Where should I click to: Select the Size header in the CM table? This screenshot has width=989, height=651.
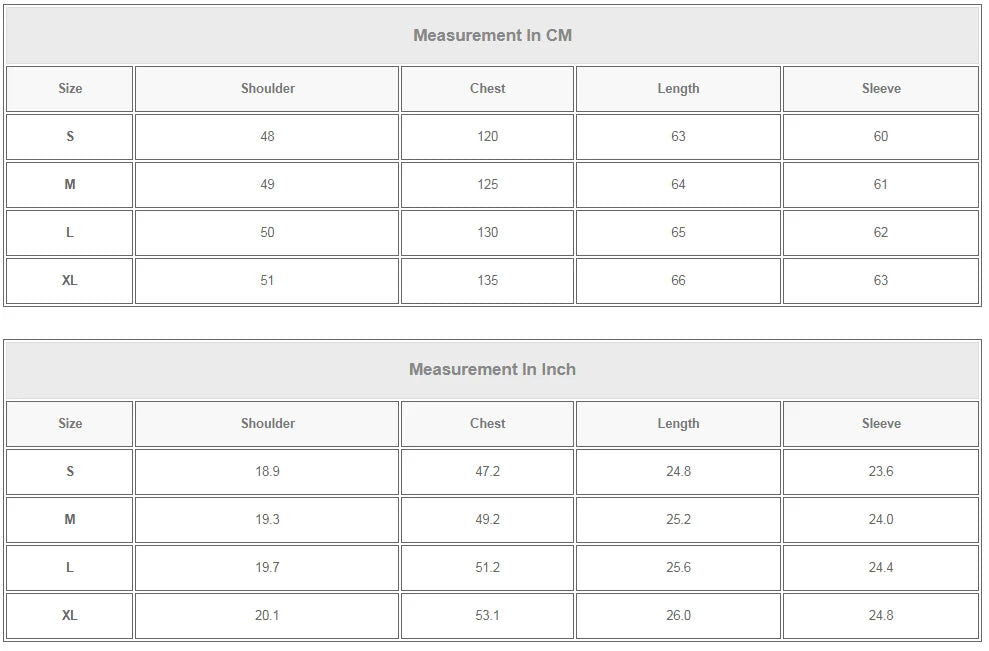click(x=70, y=88)
